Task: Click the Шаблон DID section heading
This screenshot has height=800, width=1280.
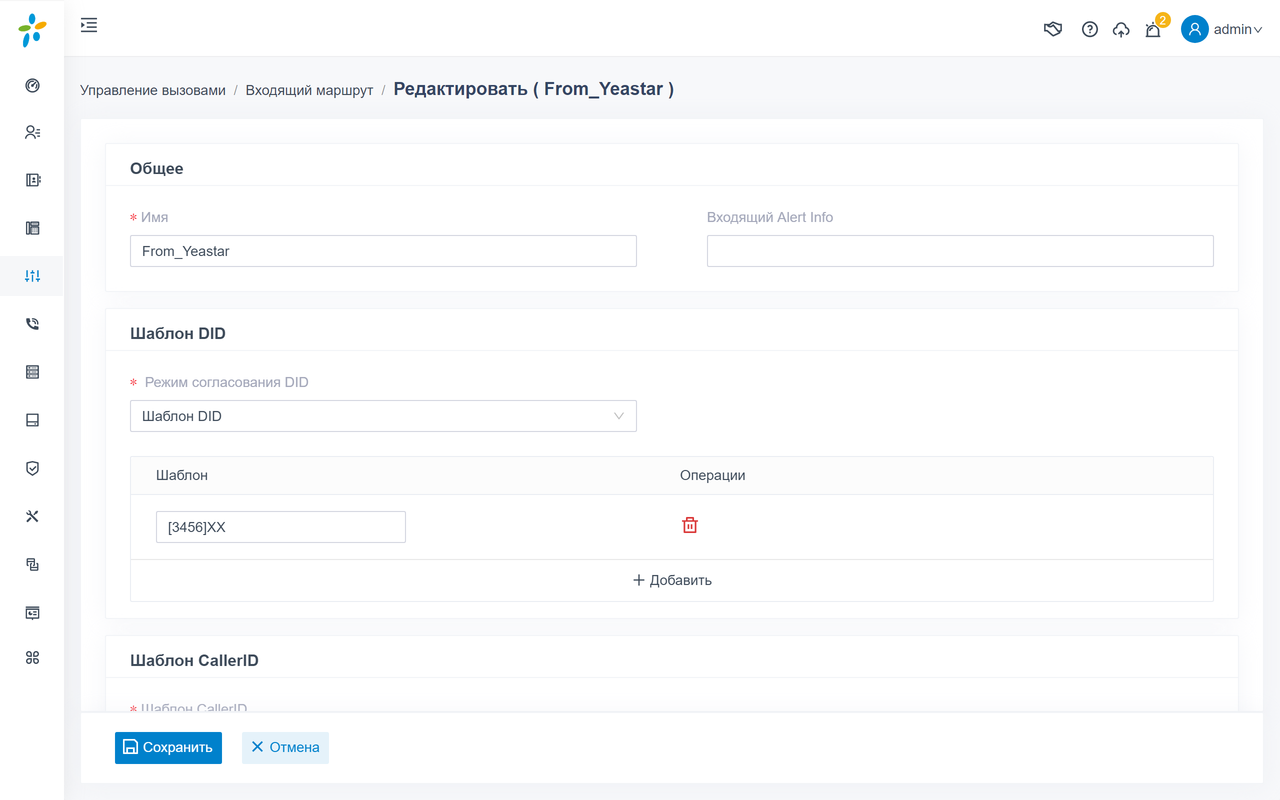Action: (x=178, y=333)
